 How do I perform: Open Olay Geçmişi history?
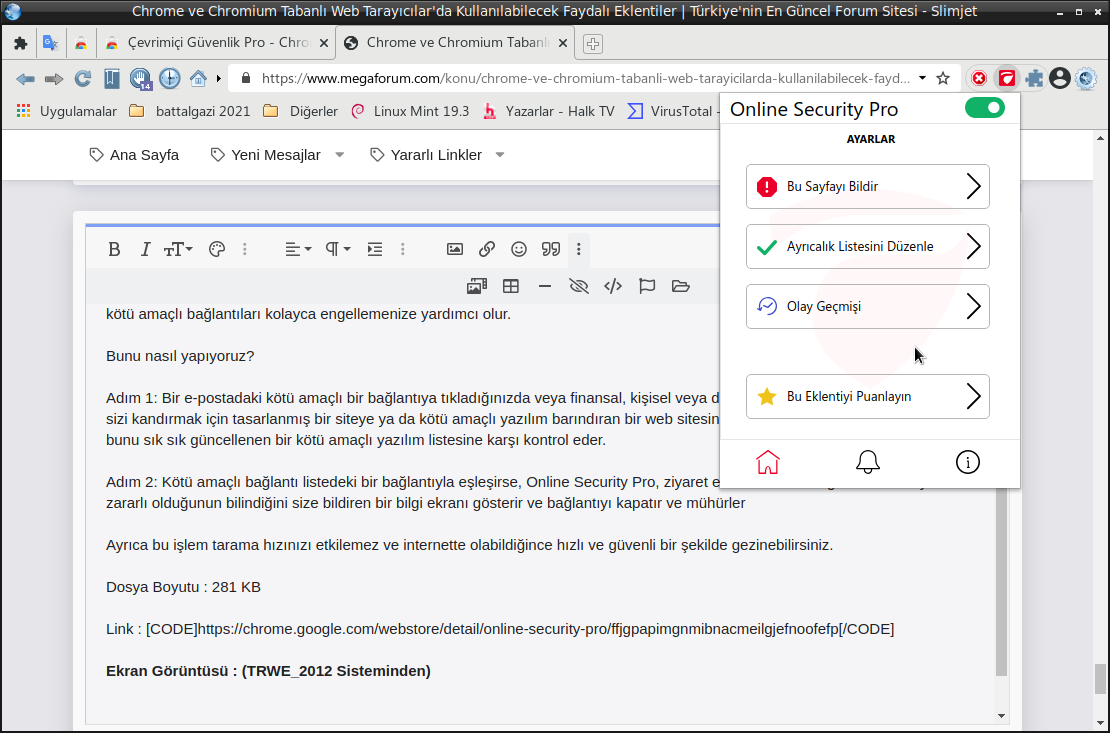pos(867,307)
